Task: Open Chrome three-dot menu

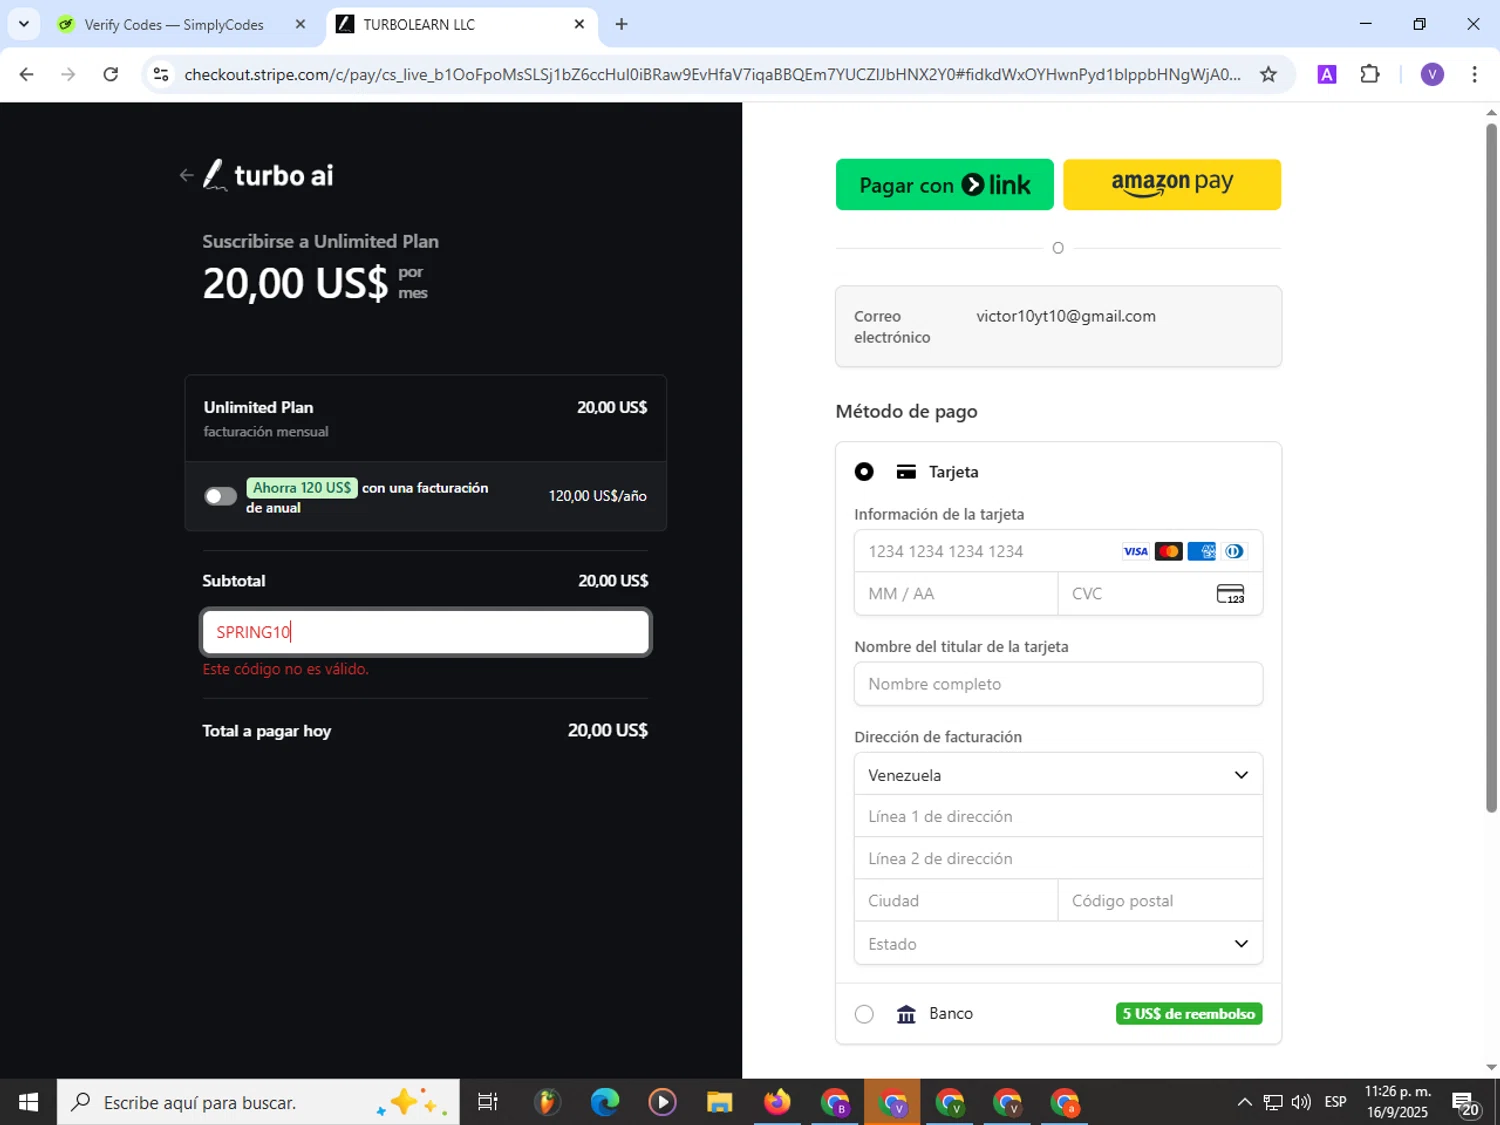Action: coord(1474,75)
